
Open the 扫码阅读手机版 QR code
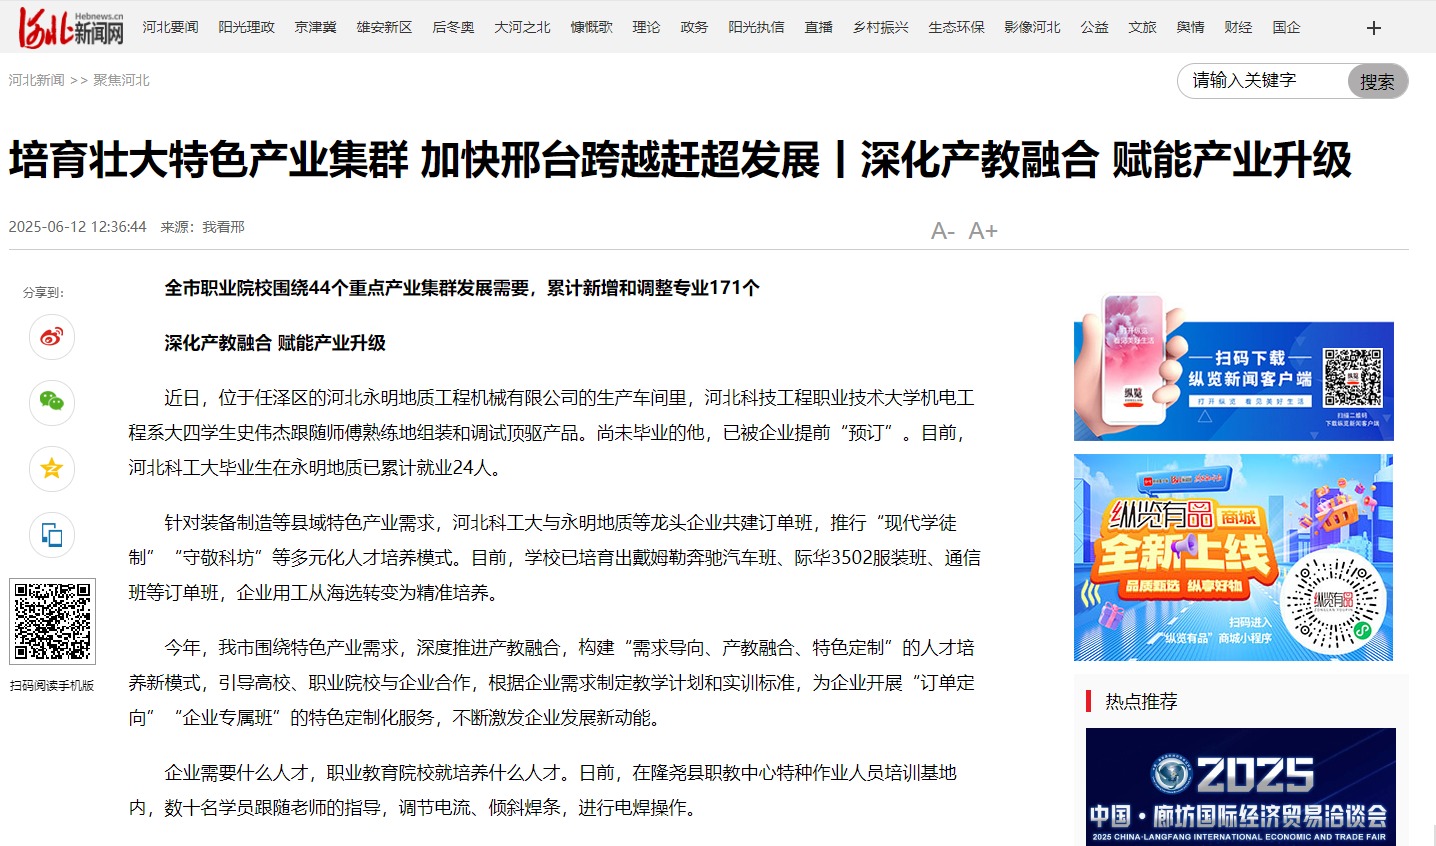point(53,621)
